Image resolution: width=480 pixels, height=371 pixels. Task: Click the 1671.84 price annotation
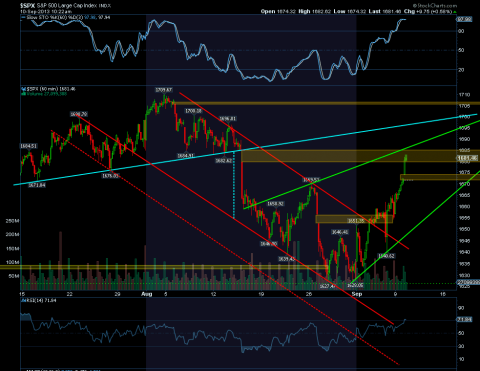tap(37, 185)
